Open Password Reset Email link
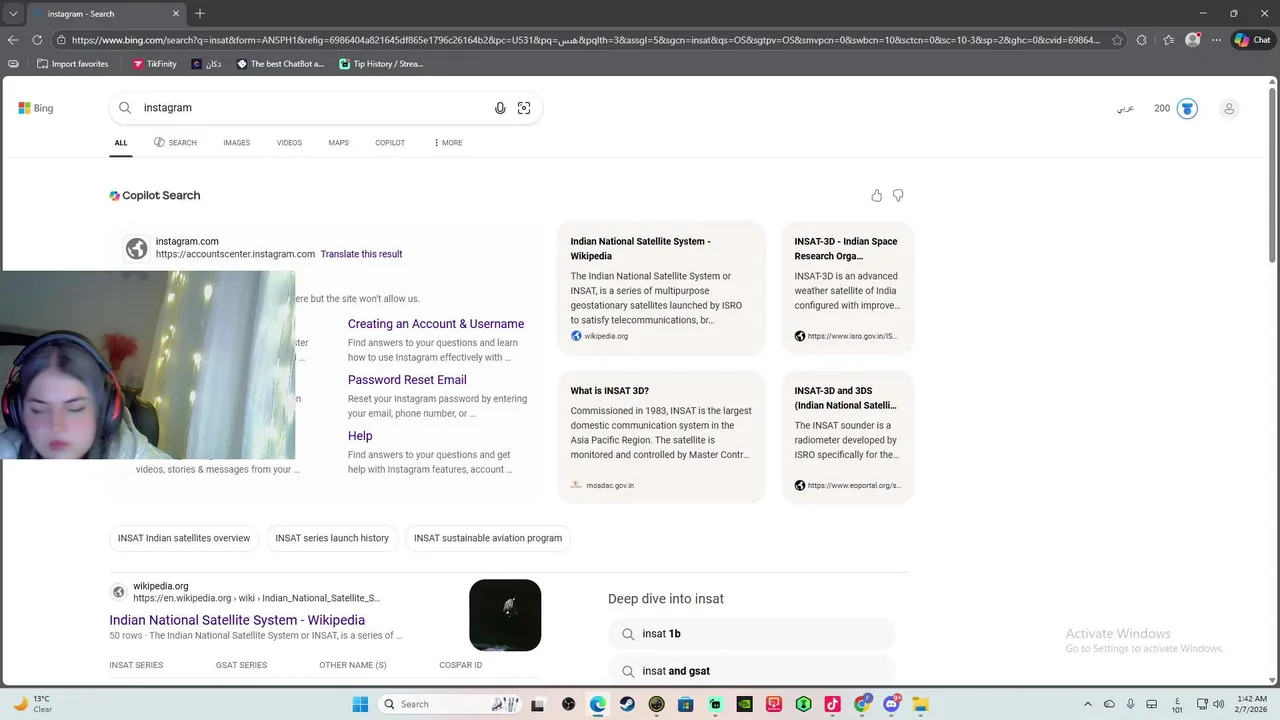The width and height of the screenshot is (1280, 720). [407, 380]
